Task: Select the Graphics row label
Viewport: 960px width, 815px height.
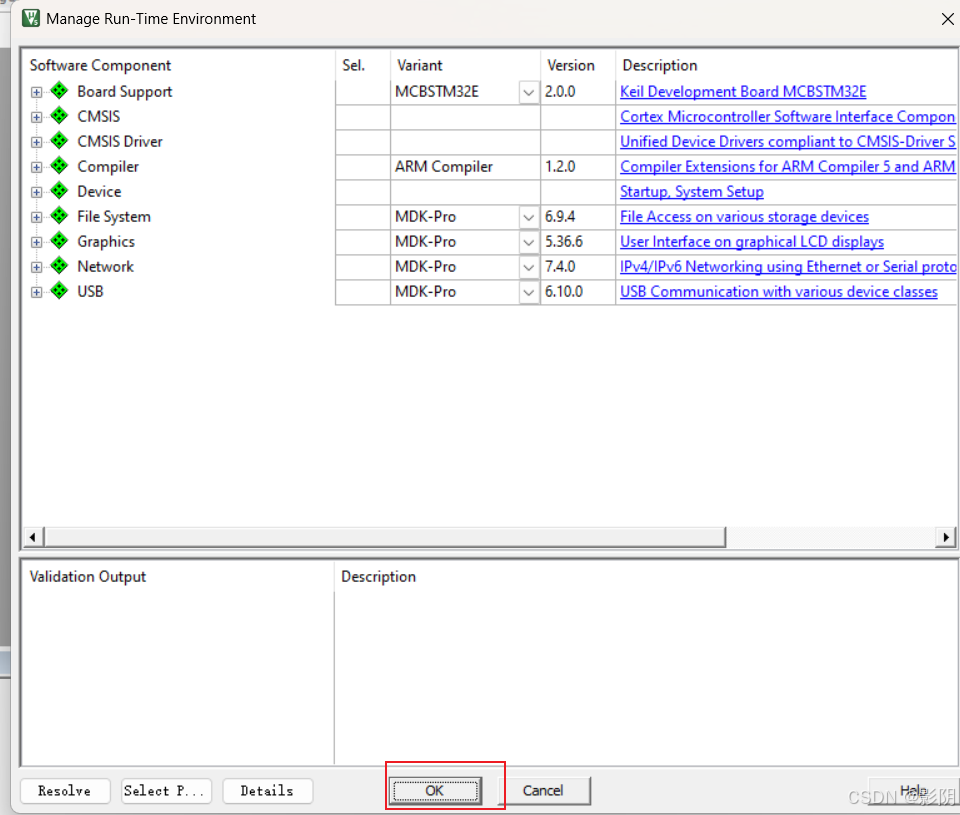Action: pos(106,242)
